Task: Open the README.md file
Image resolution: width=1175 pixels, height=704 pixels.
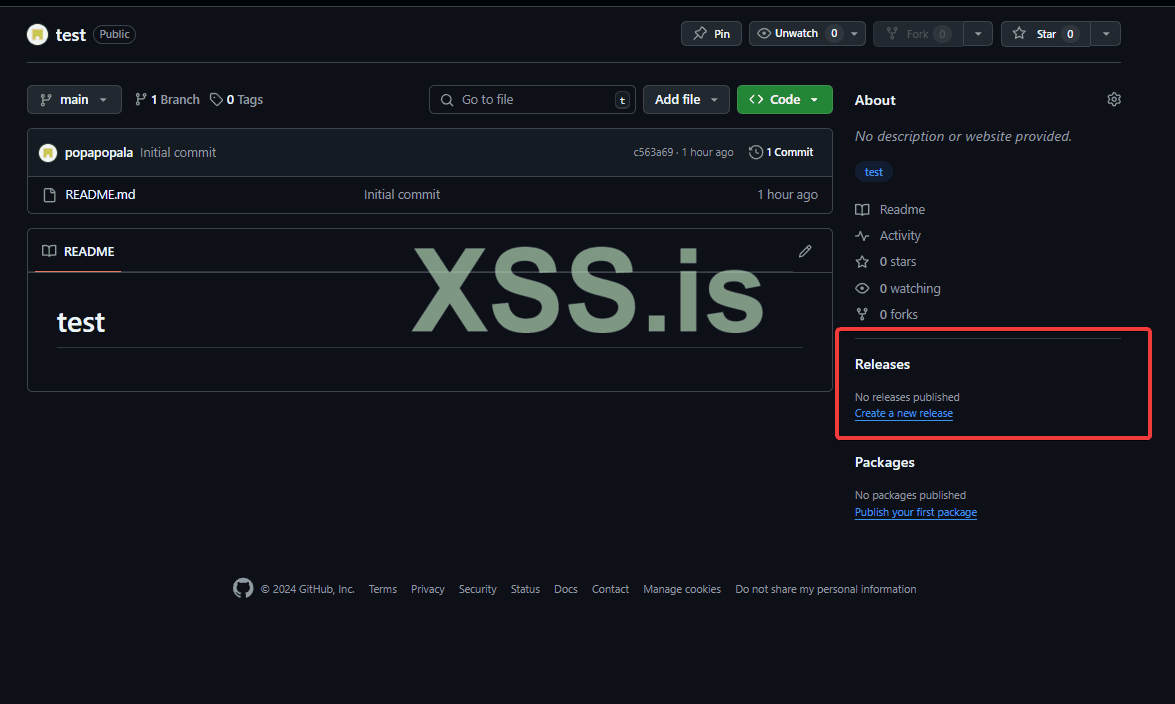Action: tap(100, 194)
